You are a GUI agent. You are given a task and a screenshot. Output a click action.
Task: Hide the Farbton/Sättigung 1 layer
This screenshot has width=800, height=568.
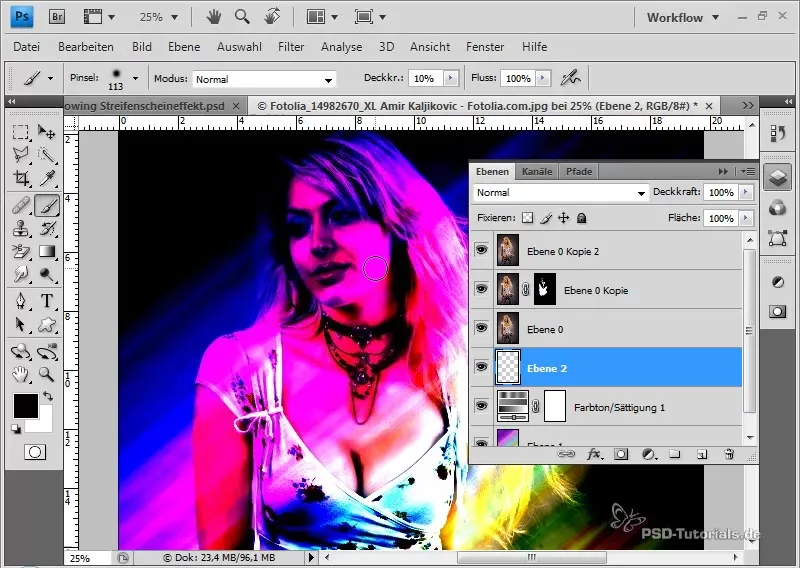coord(481,406)
